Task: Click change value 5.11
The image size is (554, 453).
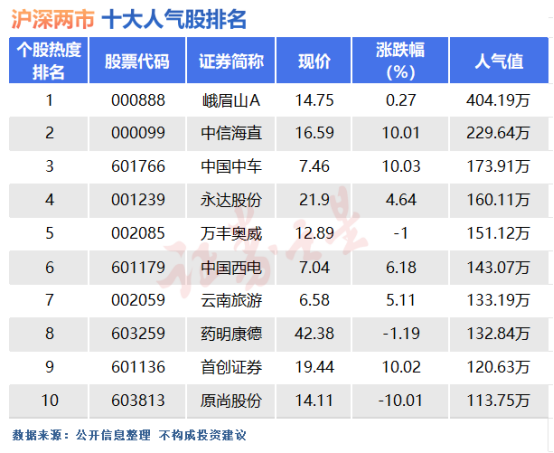Action: (400, 300)
